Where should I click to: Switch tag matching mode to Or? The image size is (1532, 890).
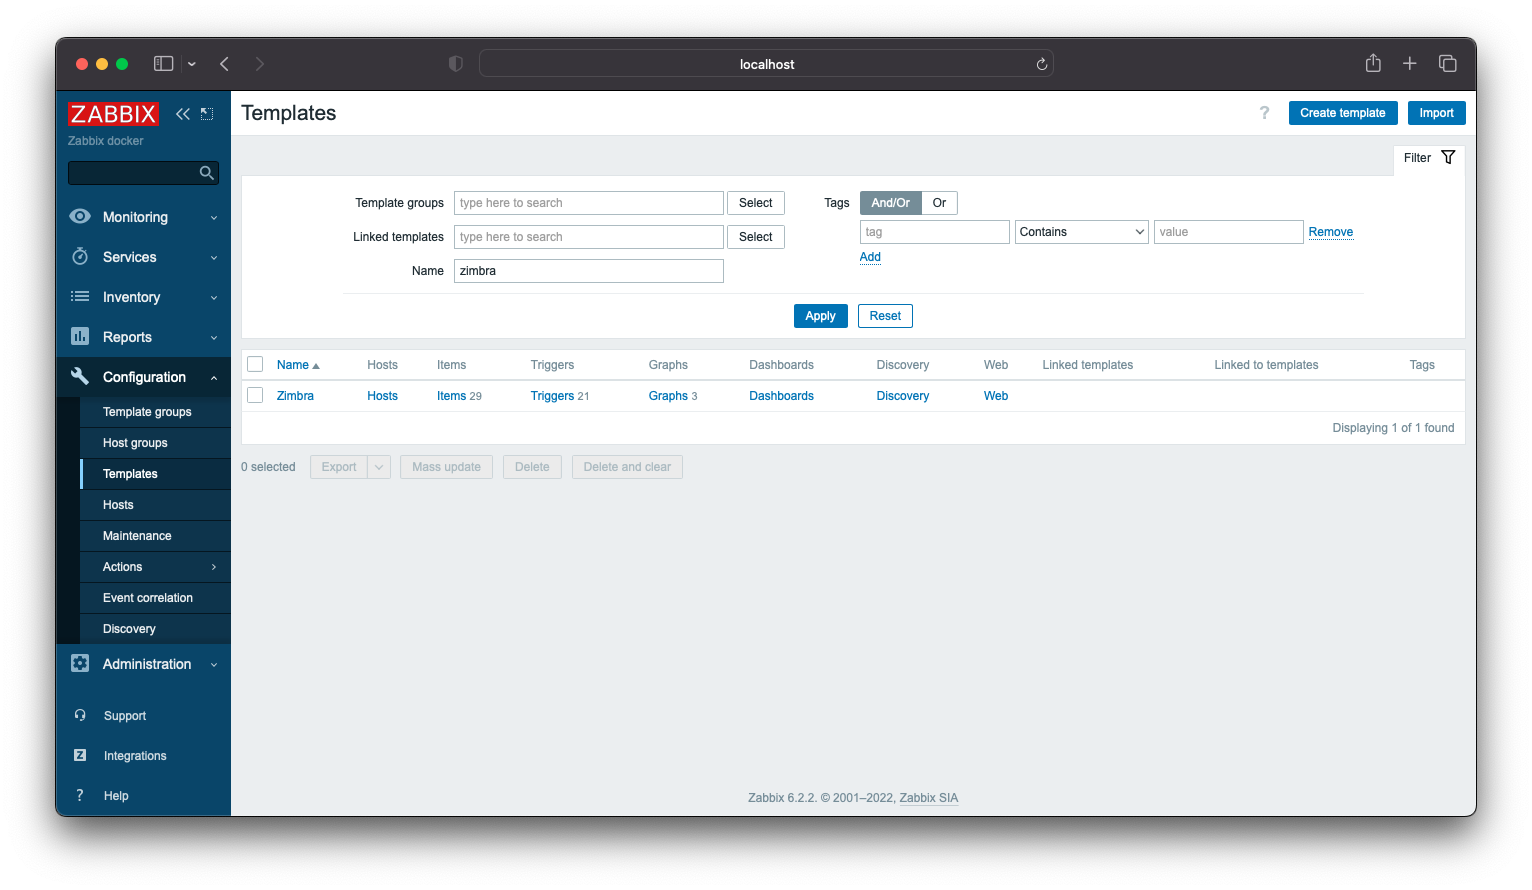939,202
